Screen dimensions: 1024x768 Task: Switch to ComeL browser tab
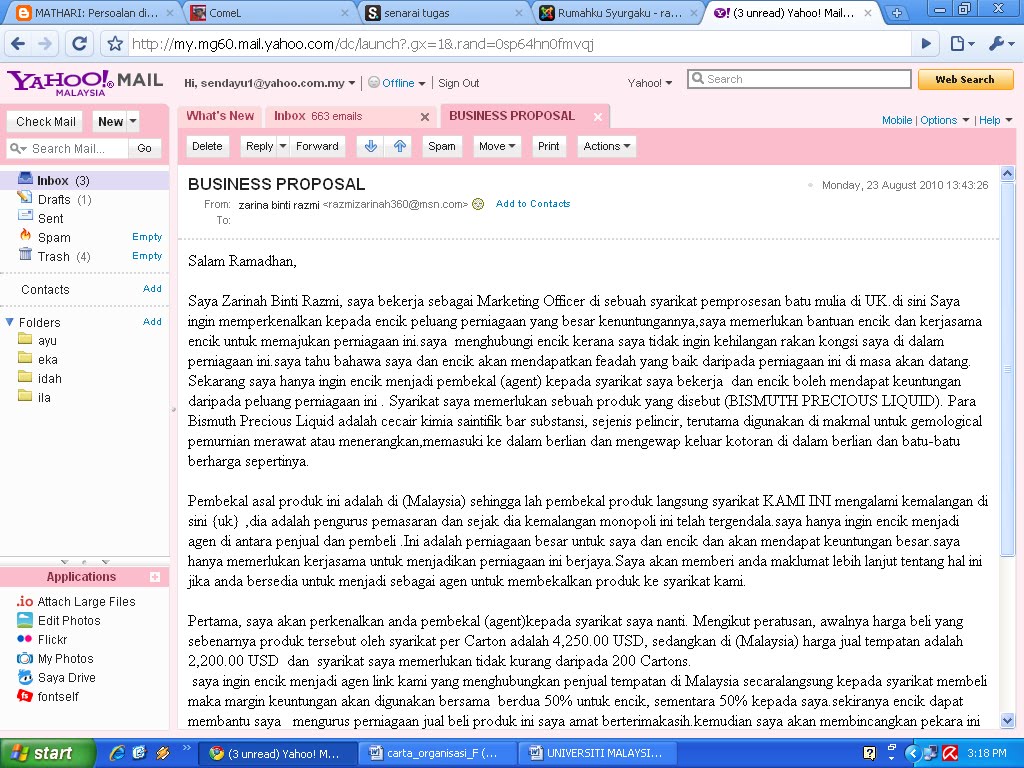pos(270,12)
